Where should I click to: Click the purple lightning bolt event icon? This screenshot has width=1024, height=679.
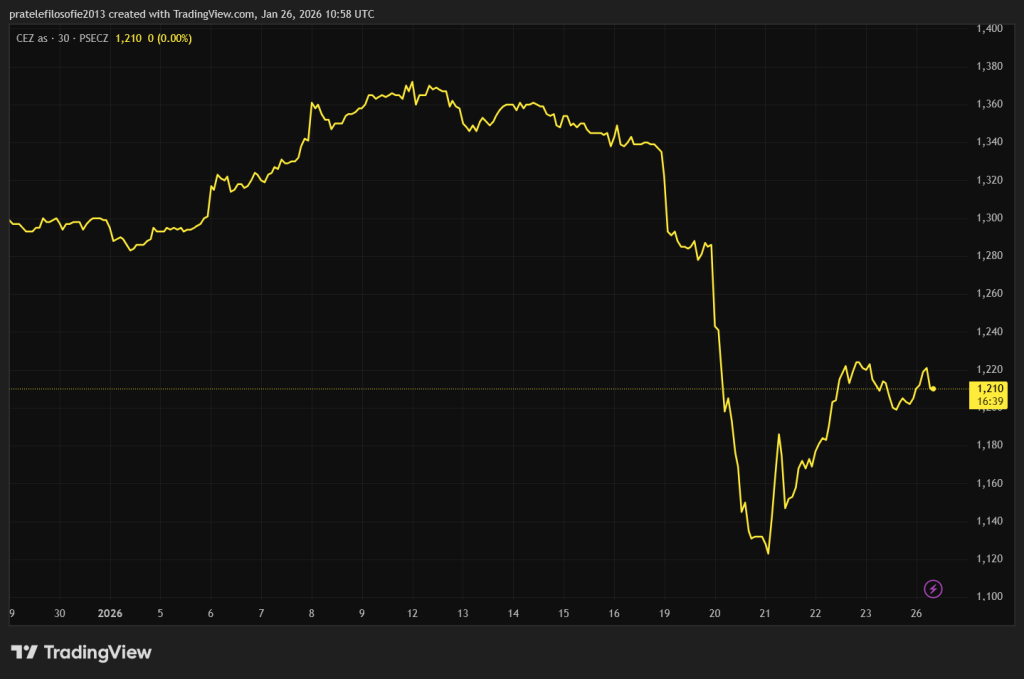point(933,589)
